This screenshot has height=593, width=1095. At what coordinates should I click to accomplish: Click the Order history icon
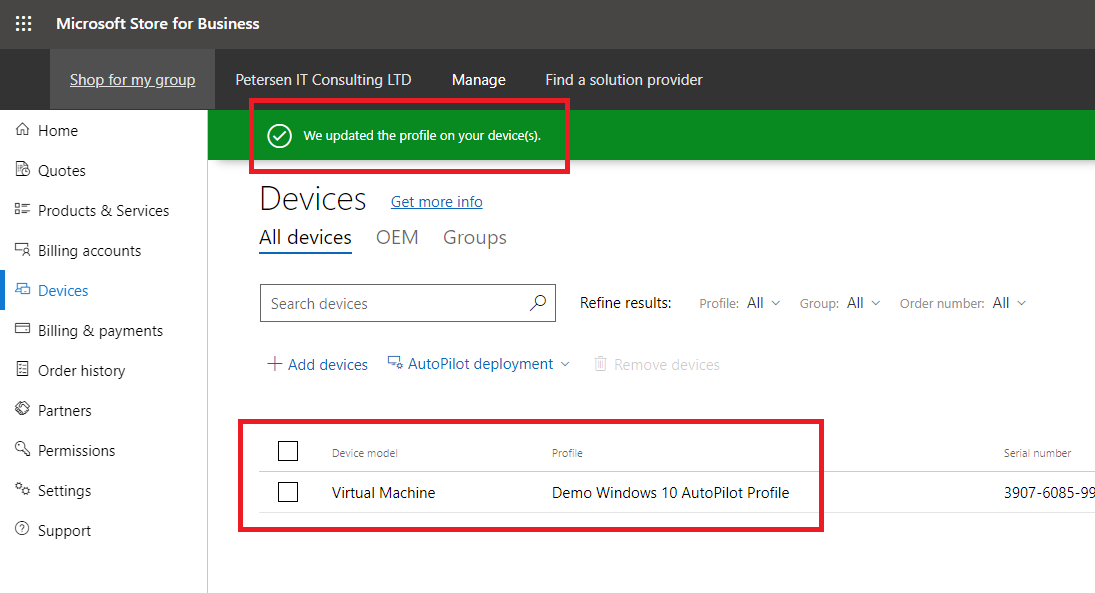point(22,369)
